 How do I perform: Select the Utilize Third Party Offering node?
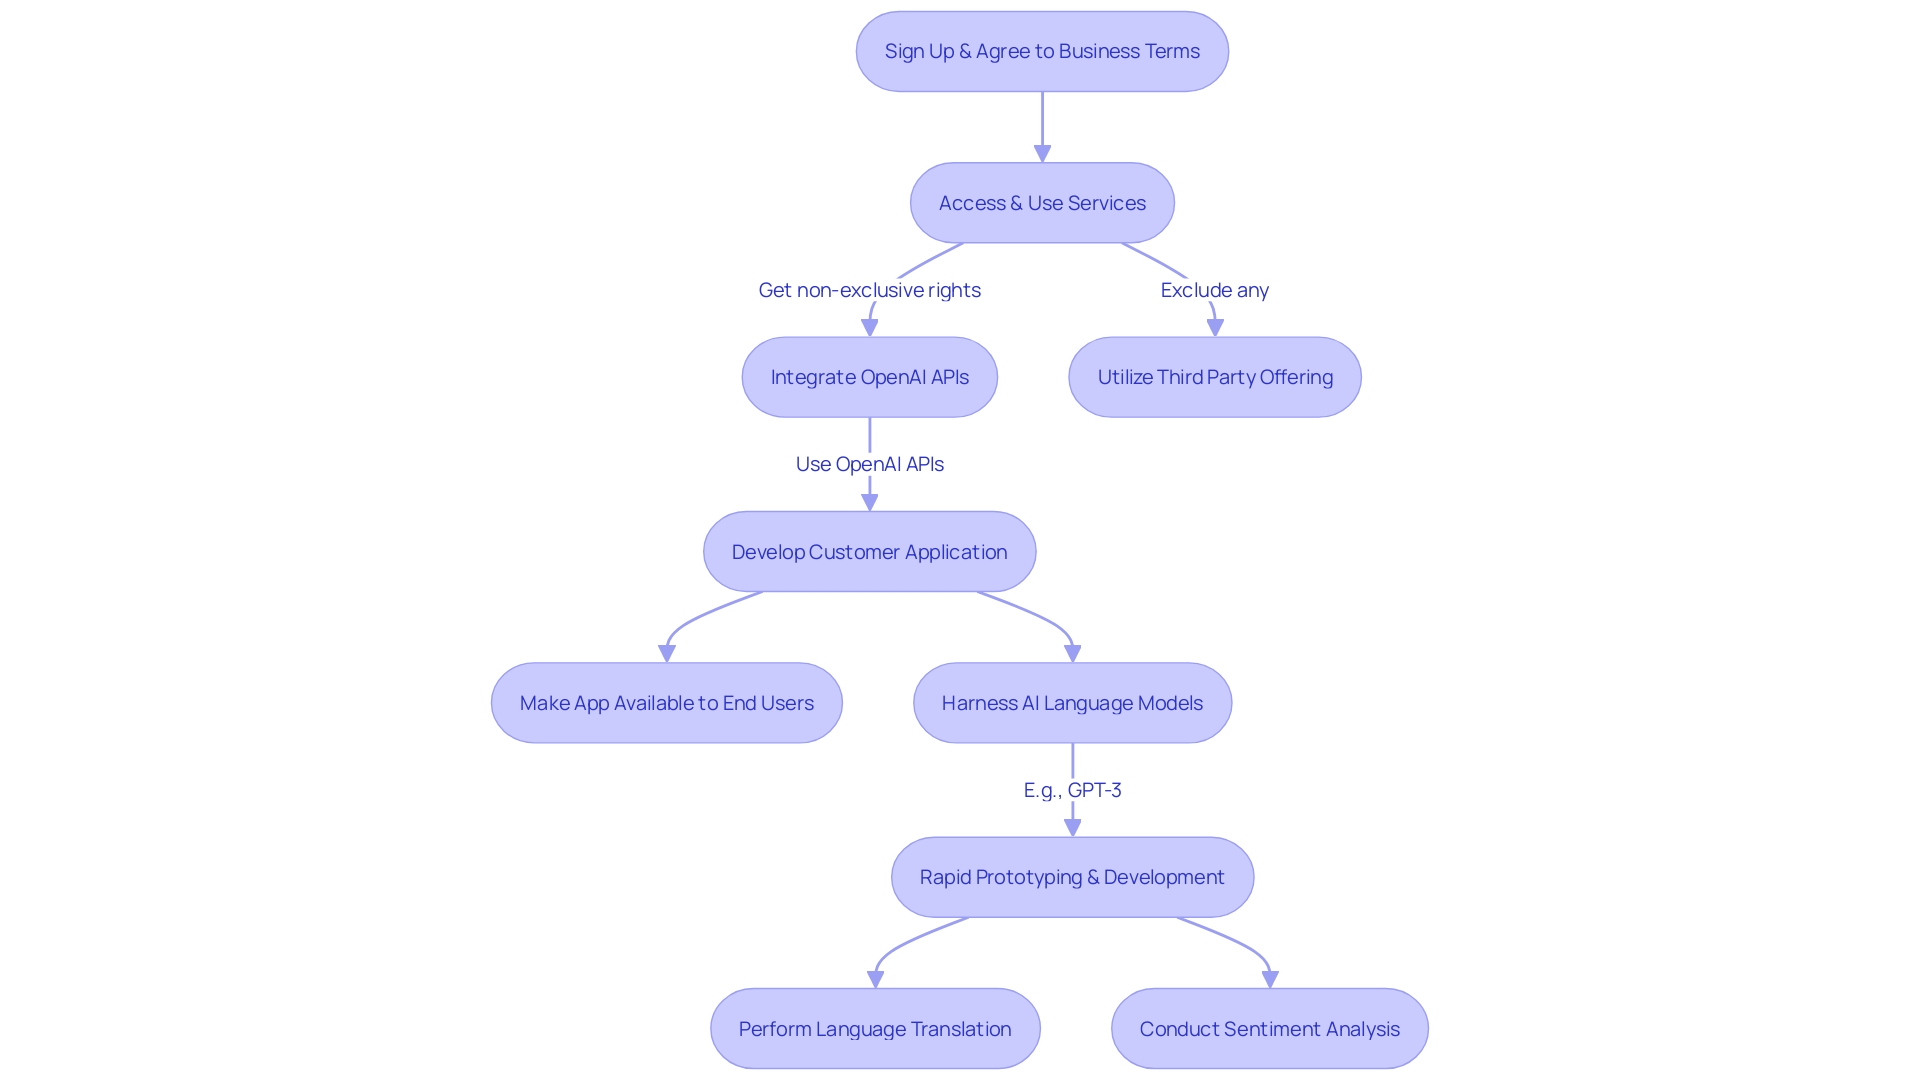(1215, 377)
